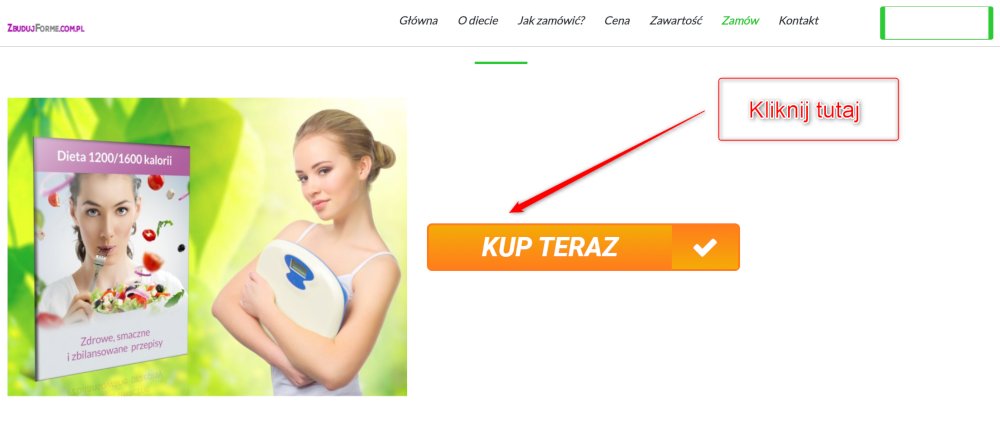Open the Kontakt page

tap(798, 20)
